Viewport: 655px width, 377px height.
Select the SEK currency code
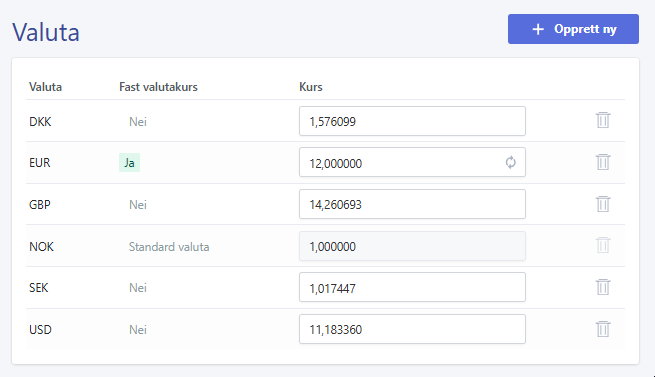(x=38, y=288)
